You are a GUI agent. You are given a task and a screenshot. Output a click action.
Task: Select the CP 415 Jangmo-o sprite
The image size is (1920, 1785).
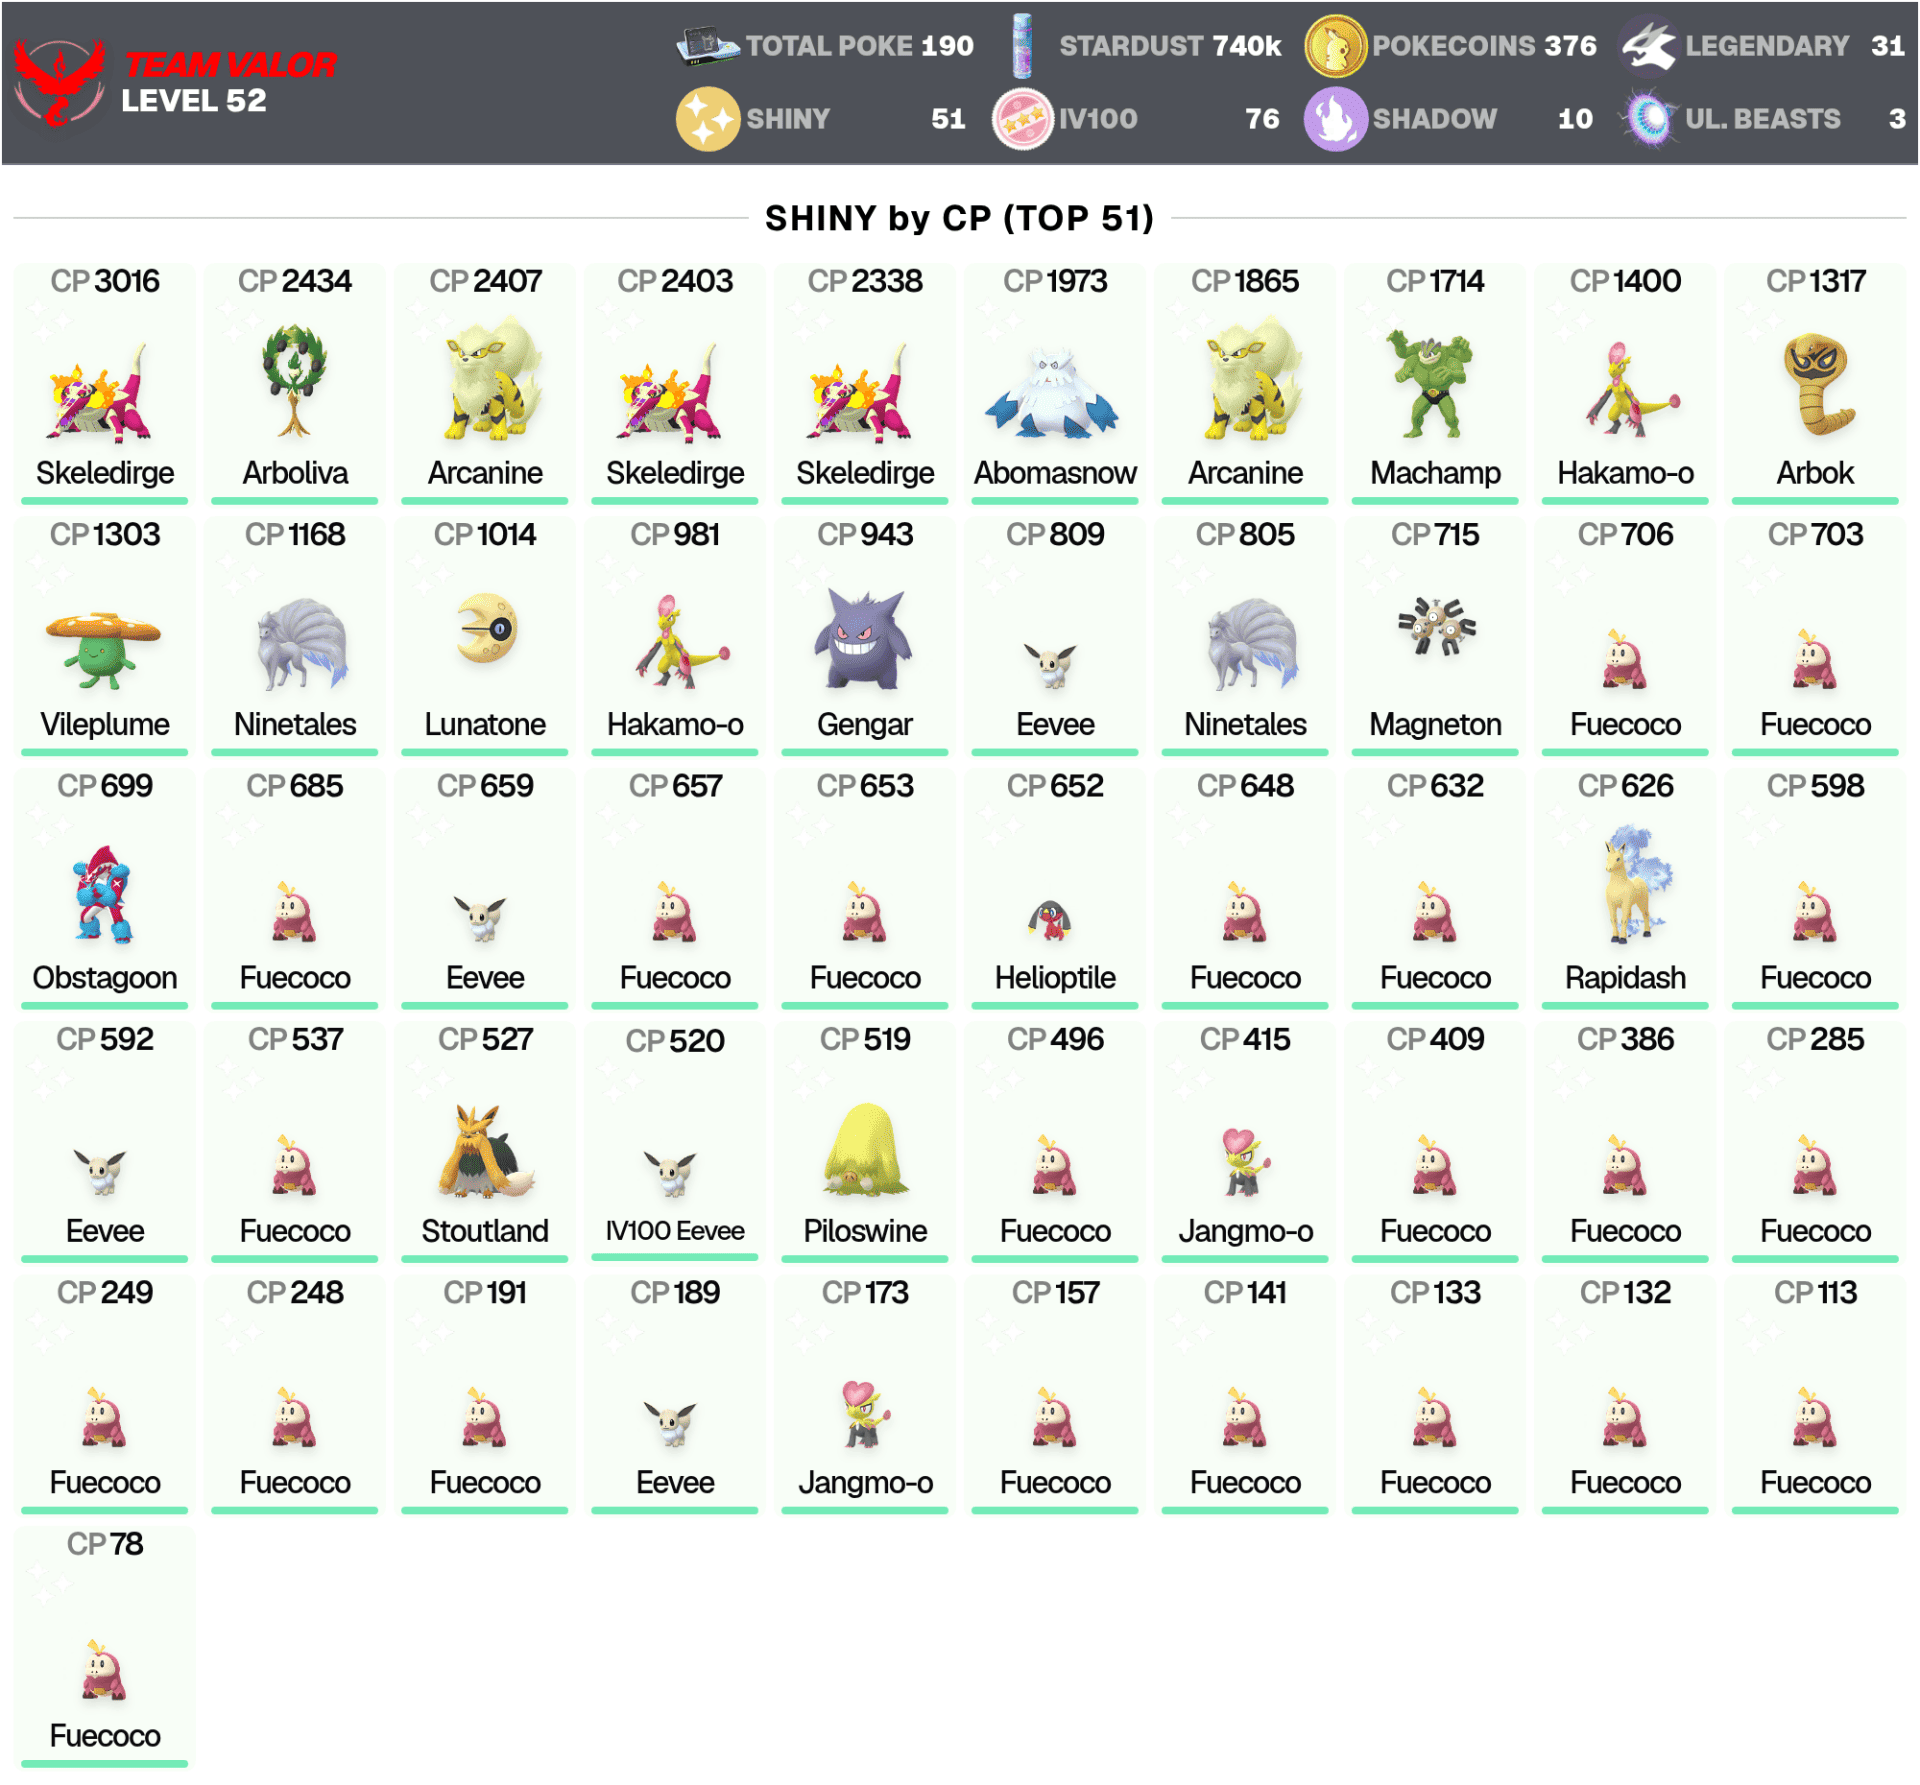point(1245,1161)
